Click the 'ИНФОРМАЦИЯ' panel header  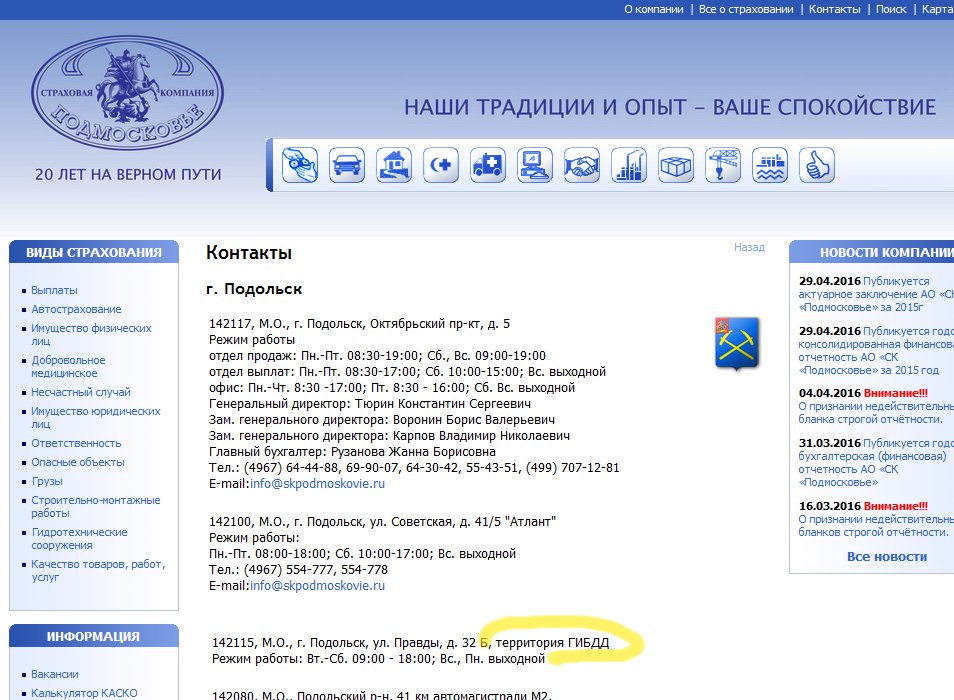point(94,636)
